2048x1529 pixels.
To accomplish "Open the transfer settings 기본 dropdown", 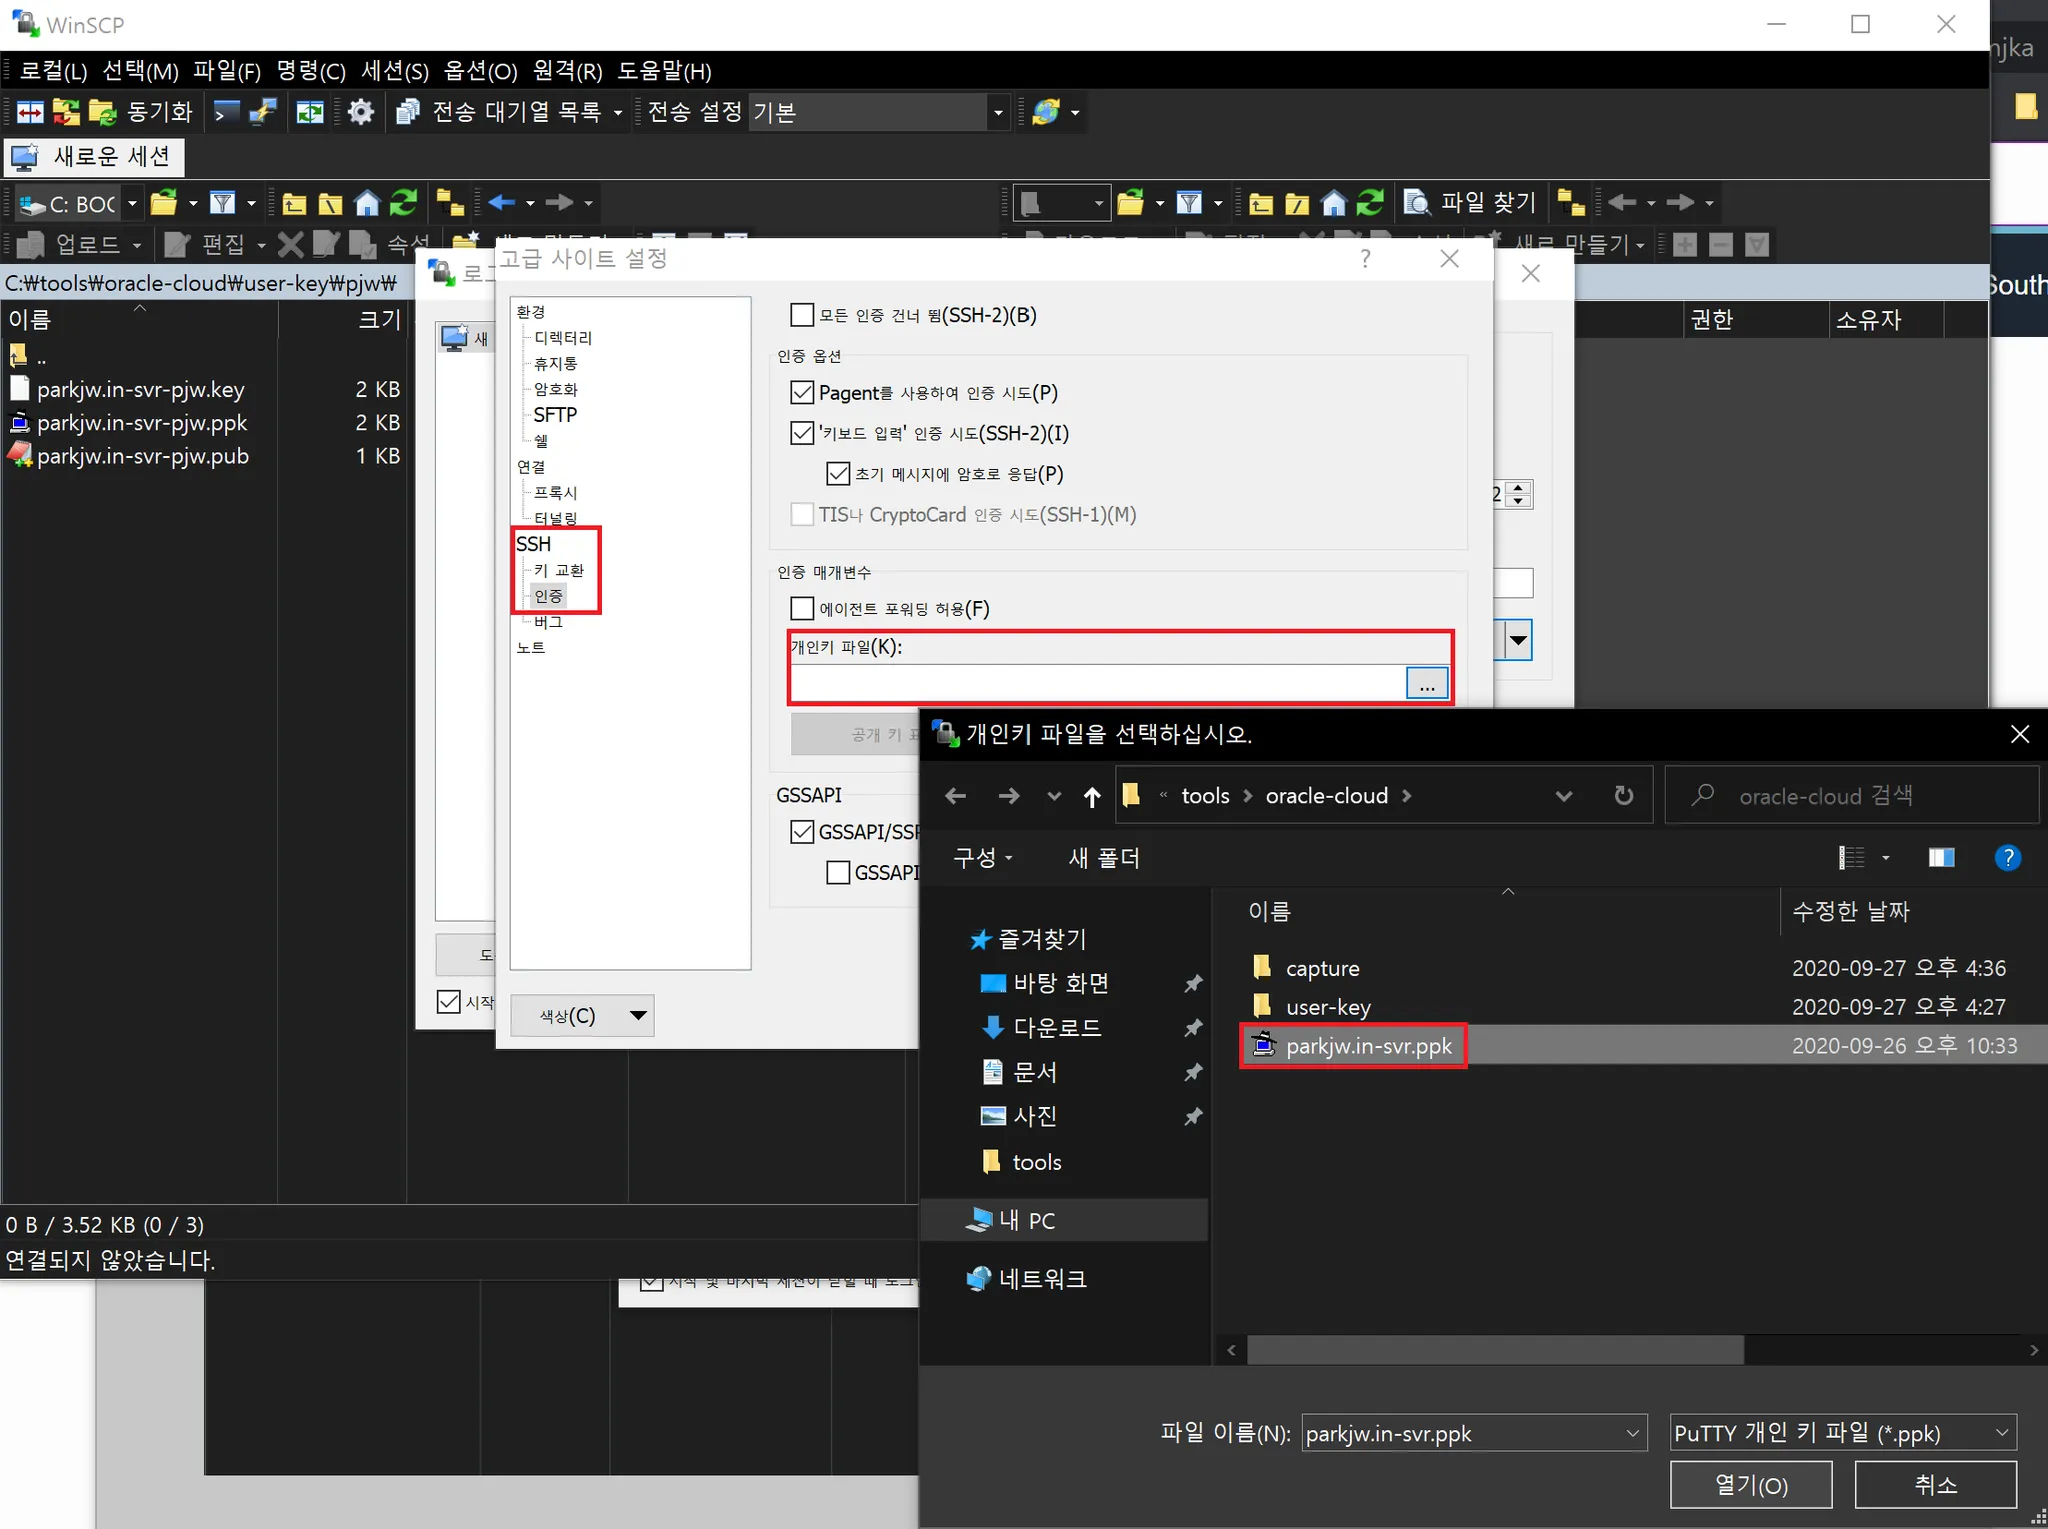I will (997, 112).
